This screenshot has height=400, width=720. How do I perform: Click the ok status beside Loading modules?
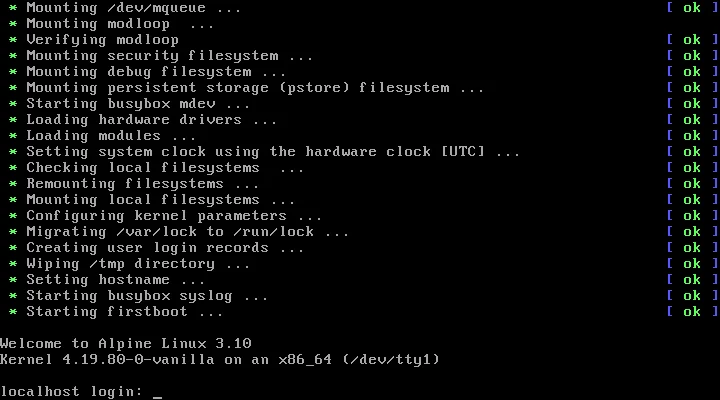pos(692,136)
